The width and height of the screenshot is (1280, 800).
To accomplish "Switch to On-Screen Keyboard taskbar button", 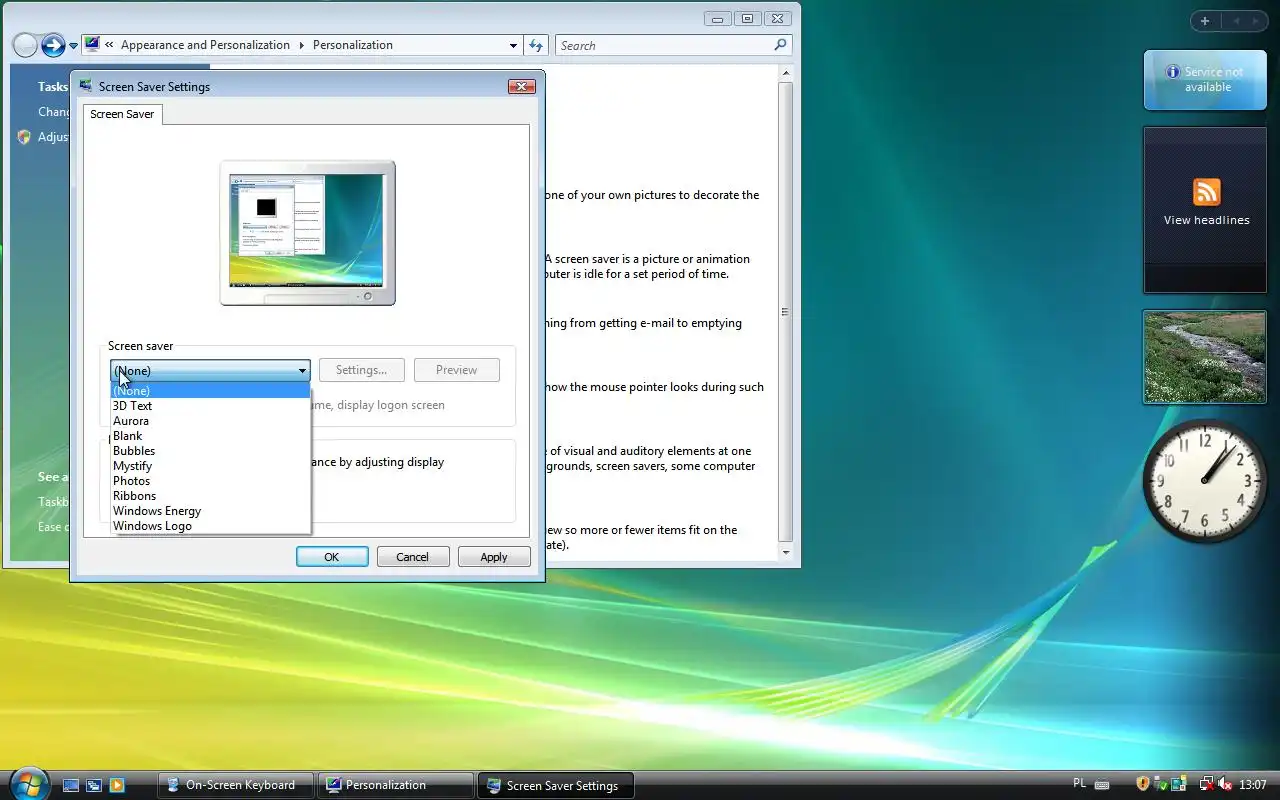I will click(x=236, y=785).
